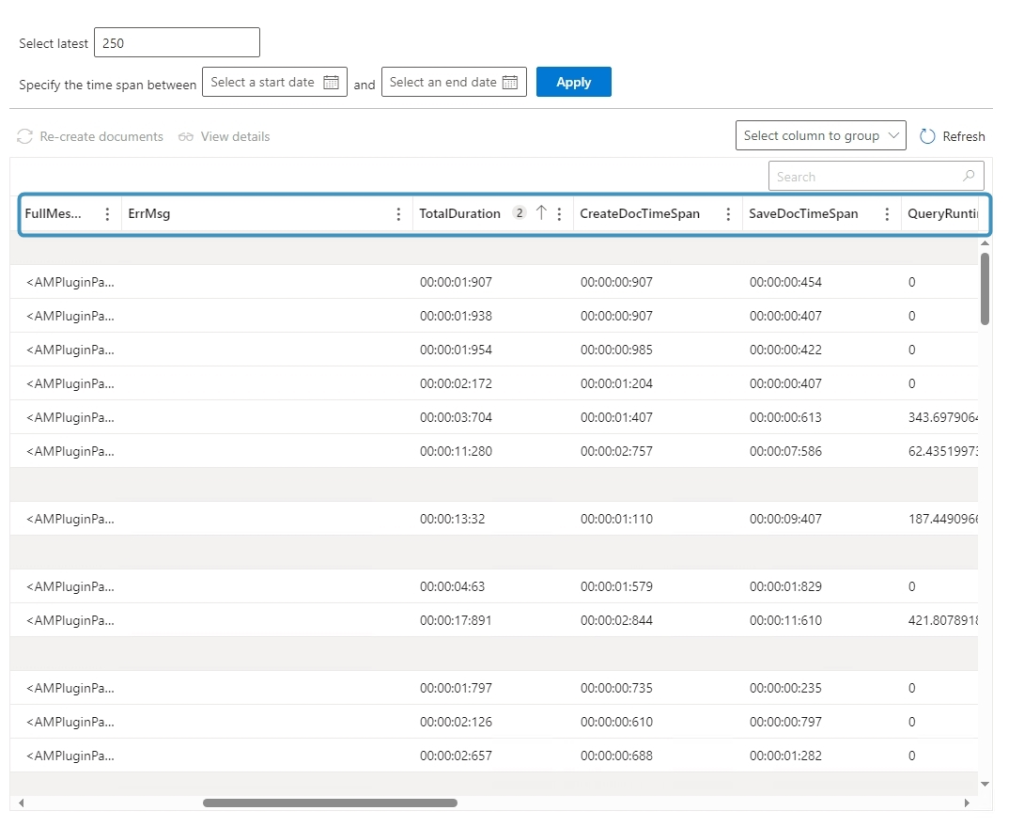Image resolution: width=1024 pixels, height=826 pixels.
Task: Click TotalDuration value 00:00:04:63
Action: pyautogui.click(x=453, y=586)
